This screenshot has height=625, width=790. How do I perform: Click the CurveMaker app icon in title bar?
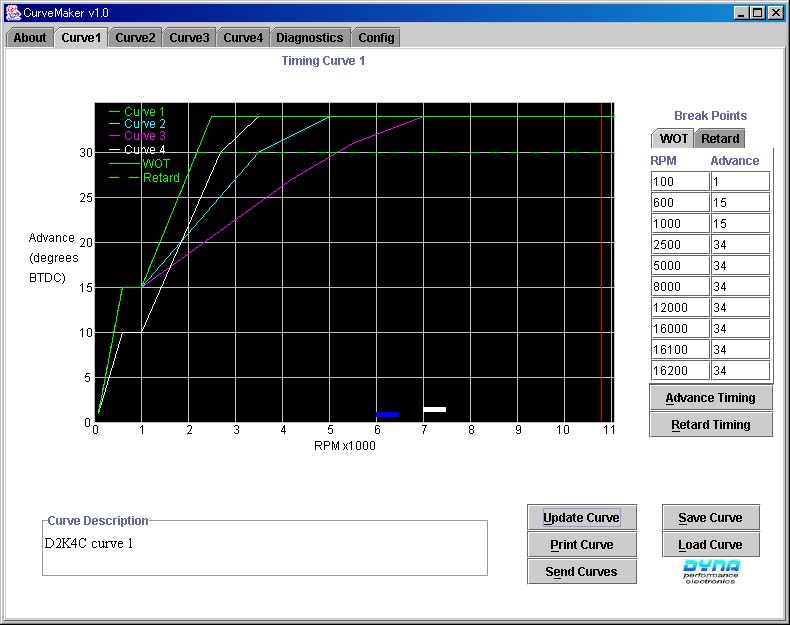13,12
